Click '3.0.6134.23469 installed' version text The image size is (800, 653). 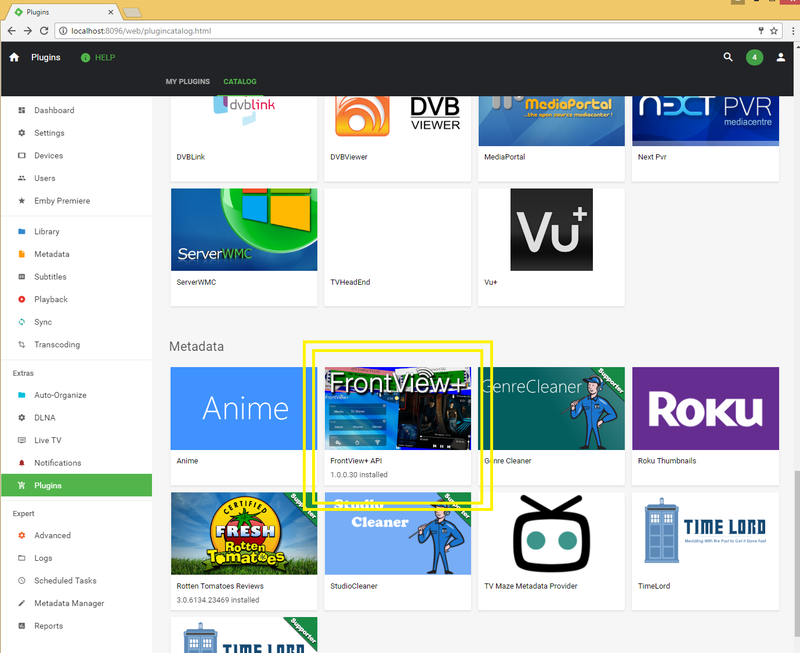tap(218, 600)
